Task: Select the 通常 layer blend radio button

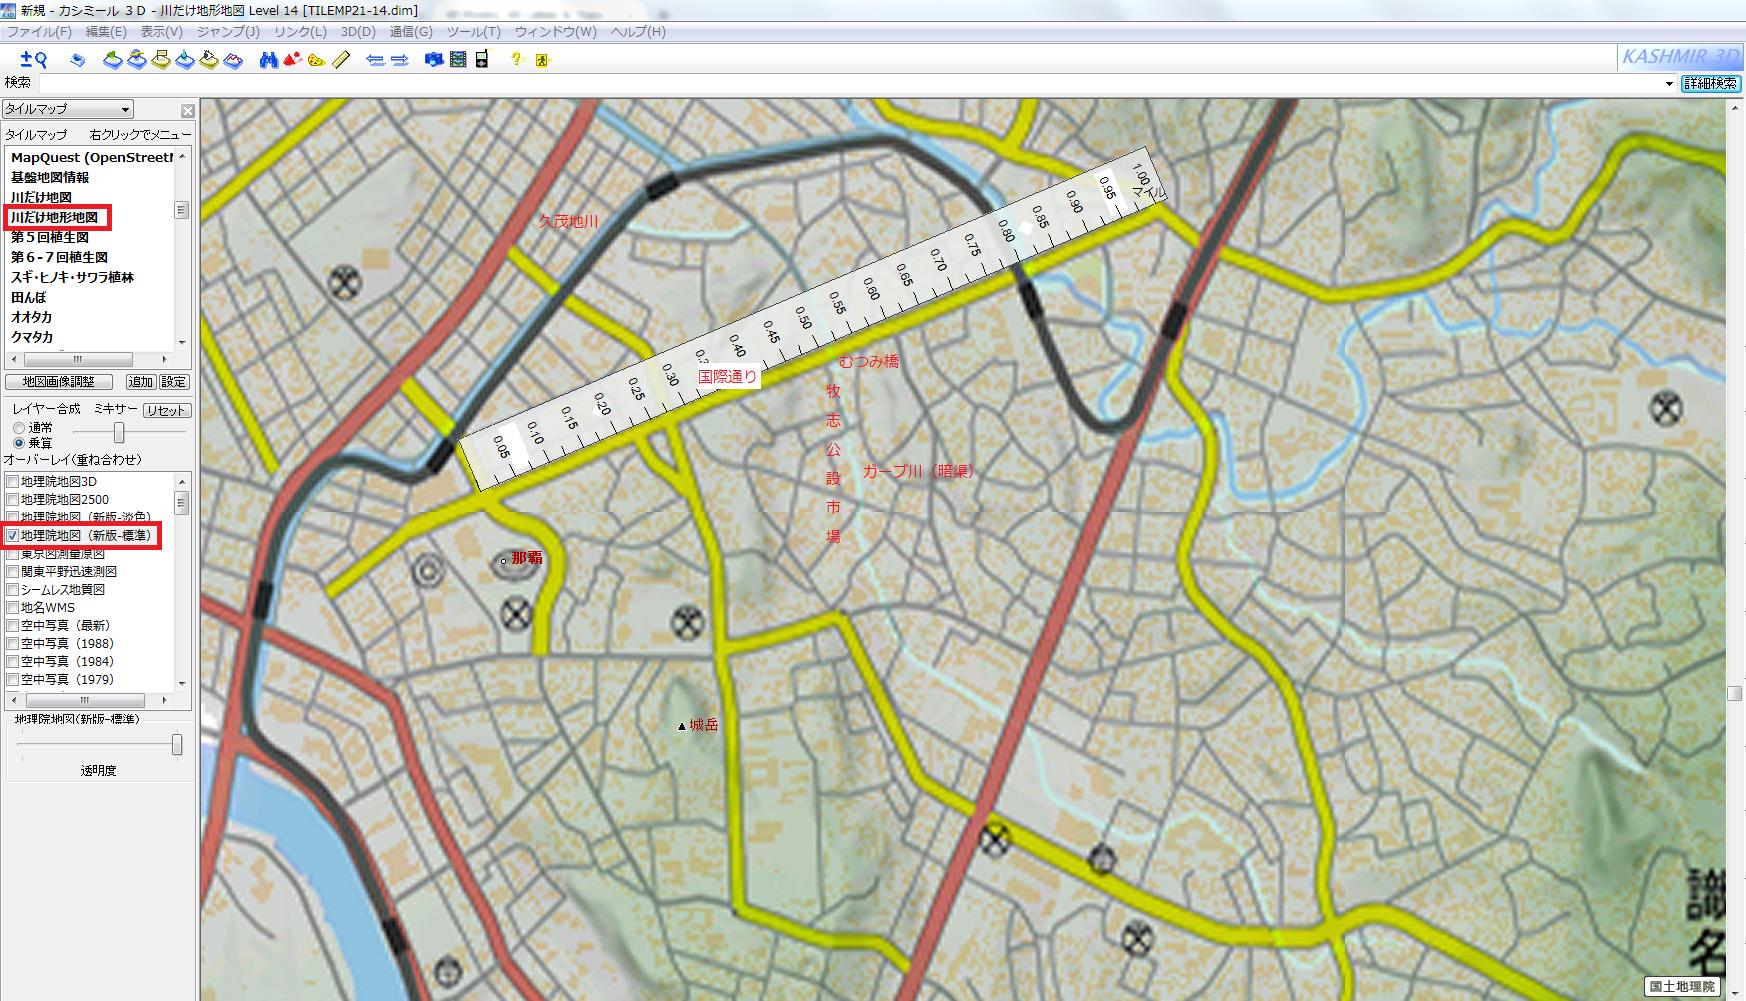Action: pyautogui.click(x=19, y=428)
